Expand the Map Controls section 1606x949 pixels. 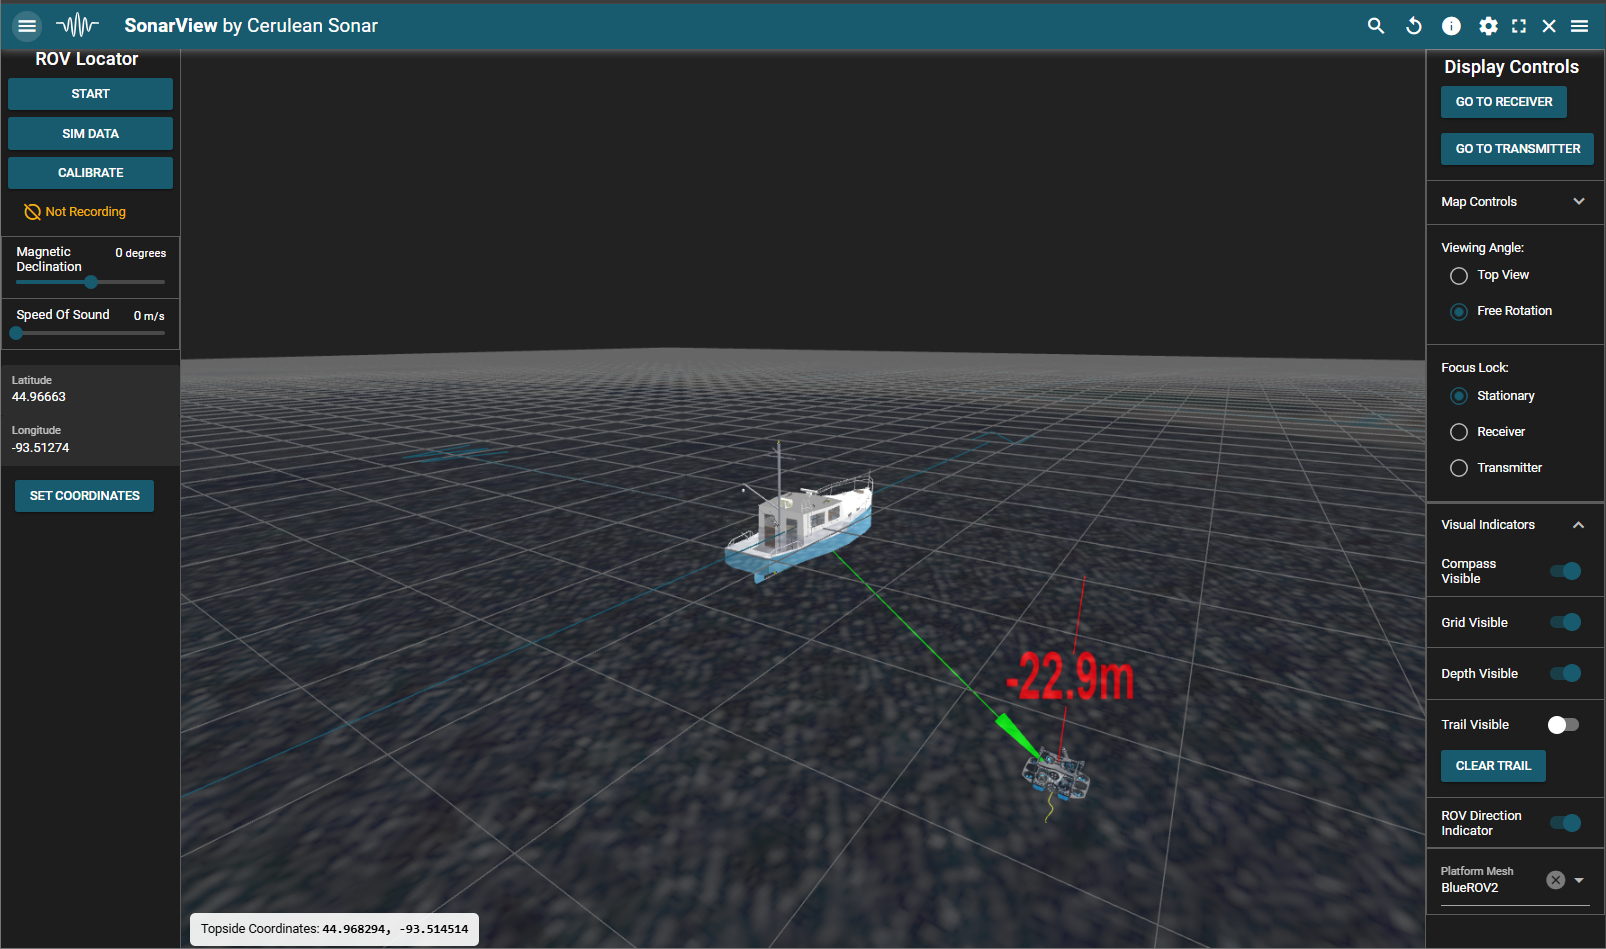tap(1514, 202)
